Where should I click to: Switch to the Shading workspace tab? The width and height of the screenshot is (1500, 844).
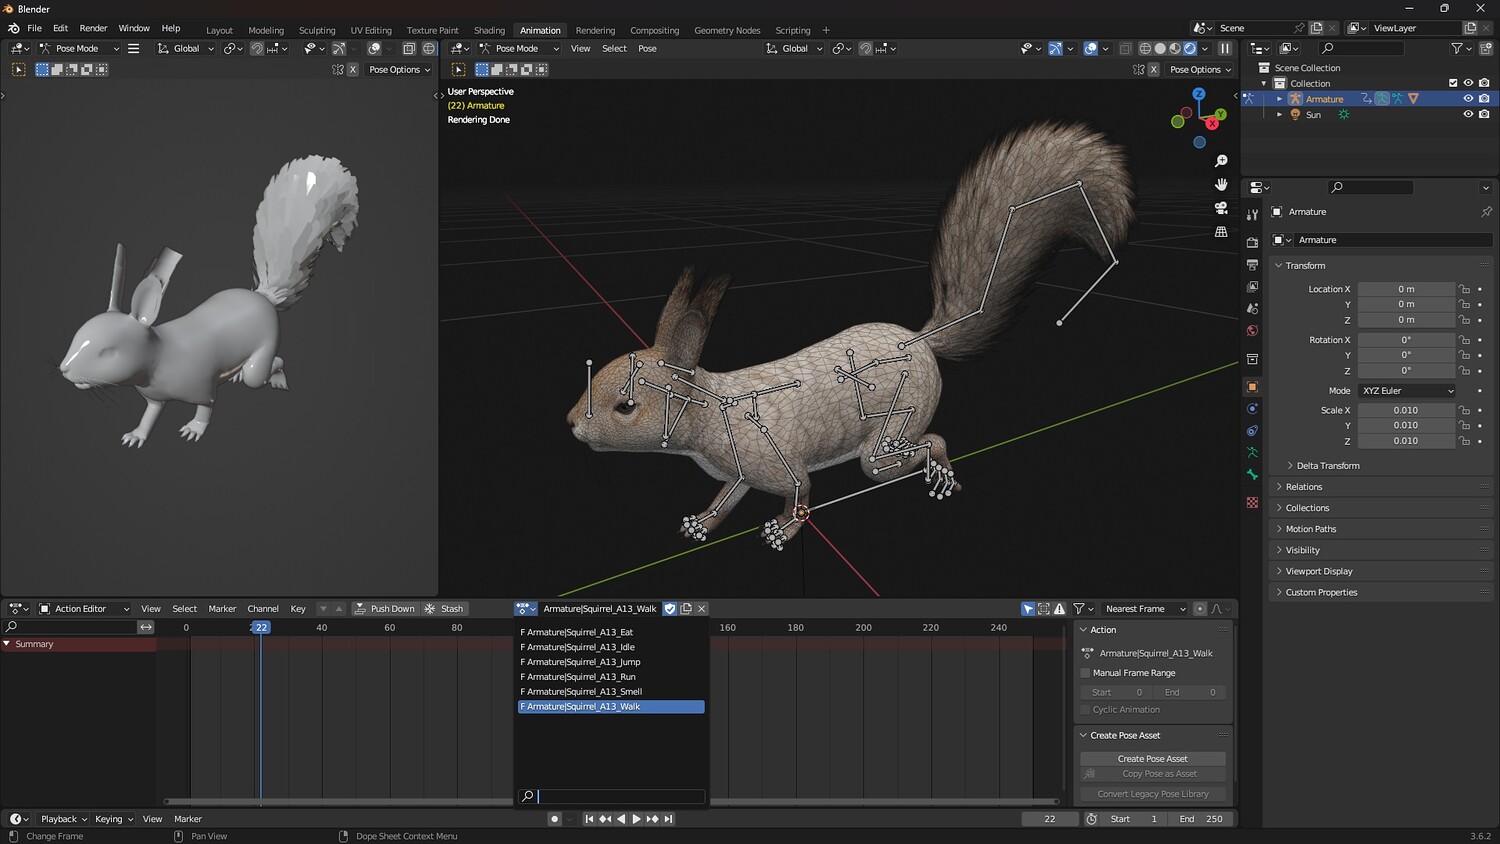[489, 30]
